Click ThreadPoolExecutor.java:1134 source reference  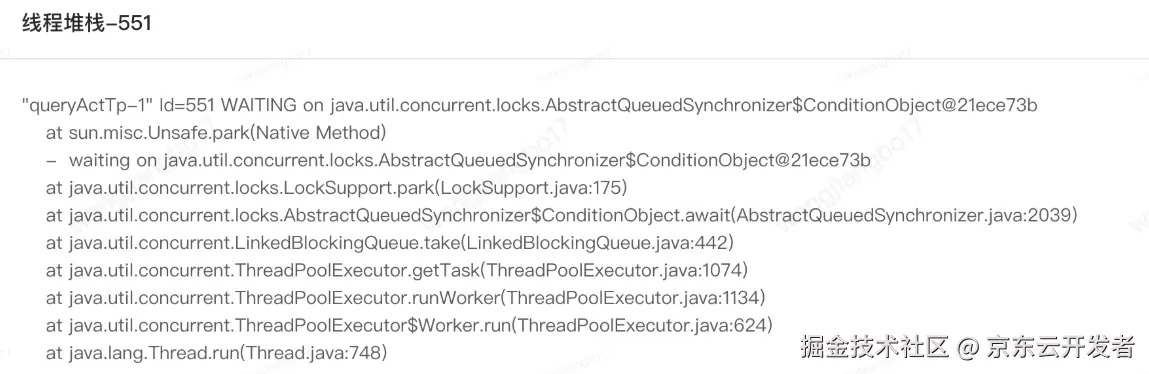tap(633, 298)
